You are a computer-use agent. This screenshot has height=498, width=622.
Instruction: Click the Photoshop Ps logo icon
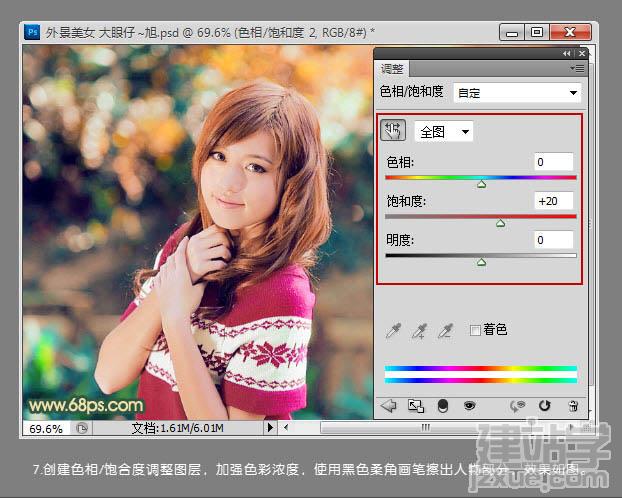coord(32,32)
